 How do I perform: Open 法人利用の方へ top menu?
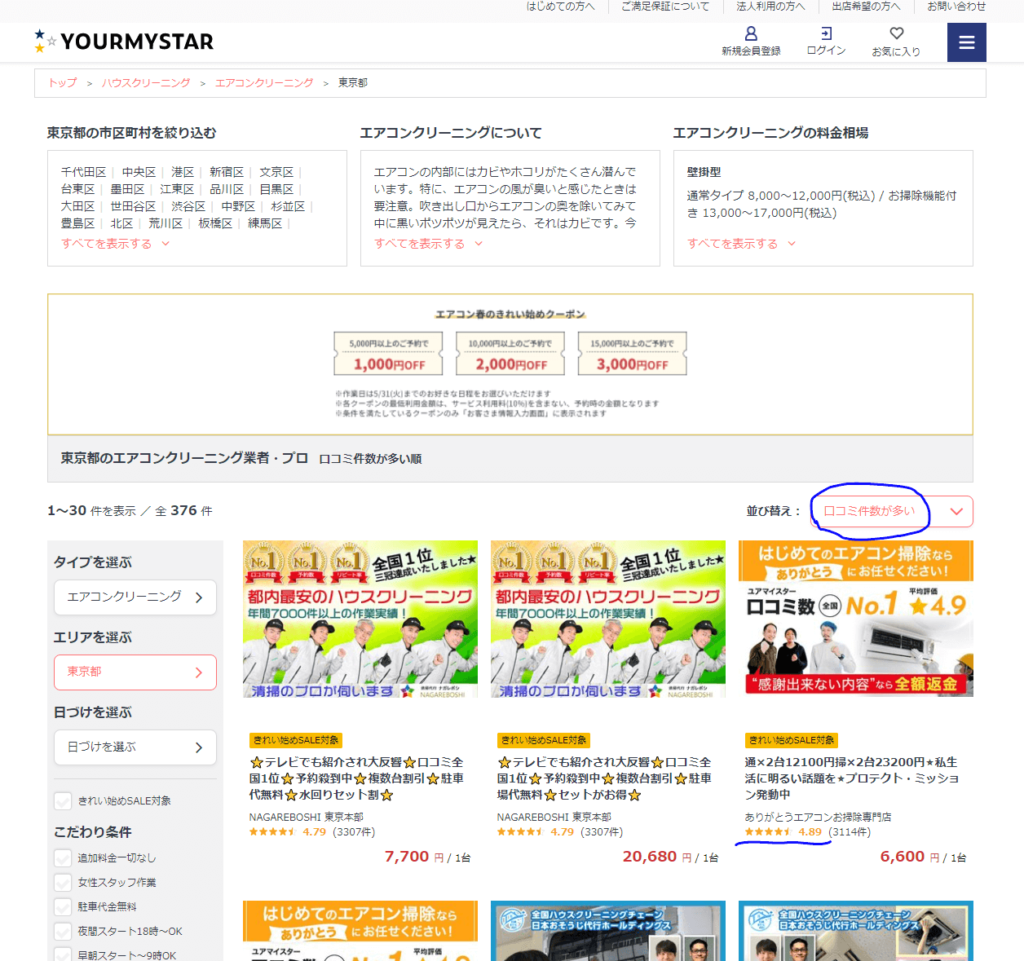coord(770,7)
